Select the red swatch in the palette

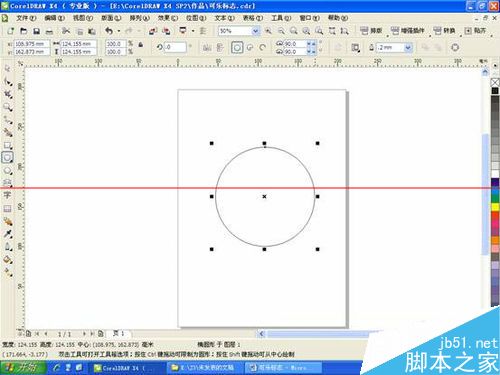(495, 216)
